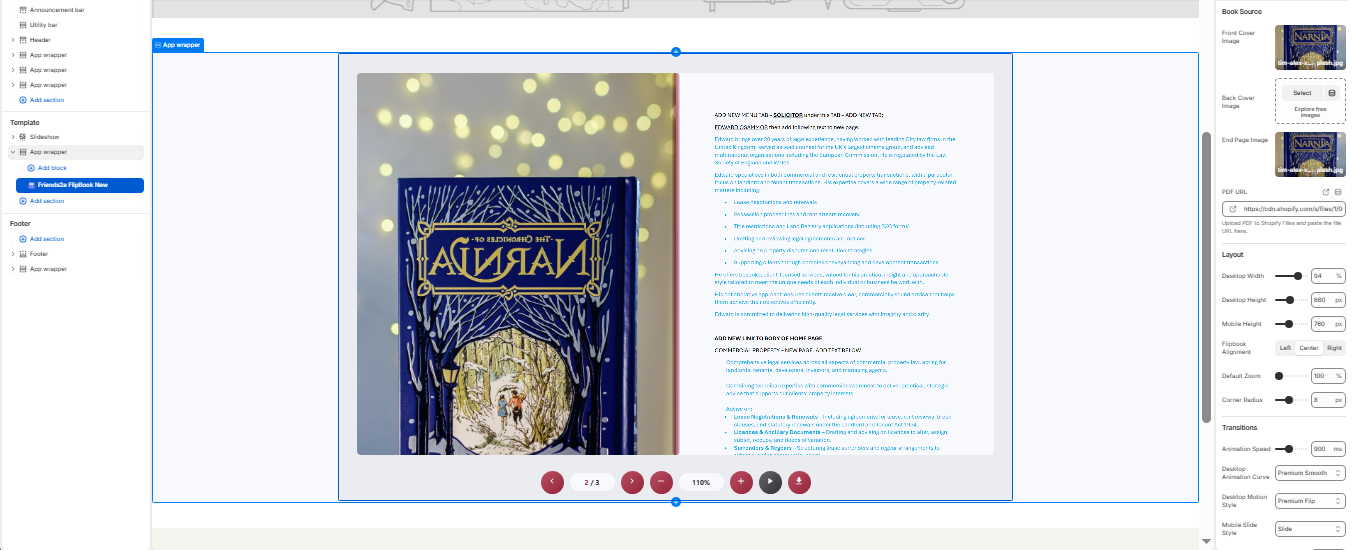Click database icon beside Back Cover Select

pos(1332,93)
